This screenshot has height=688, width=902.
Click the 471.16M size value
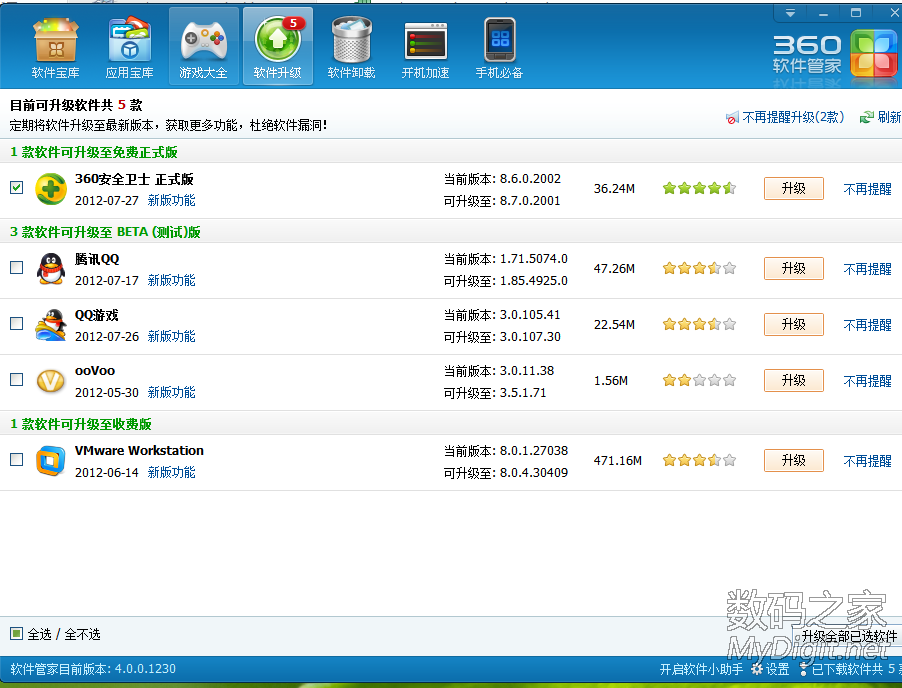[x=618, y=461]
